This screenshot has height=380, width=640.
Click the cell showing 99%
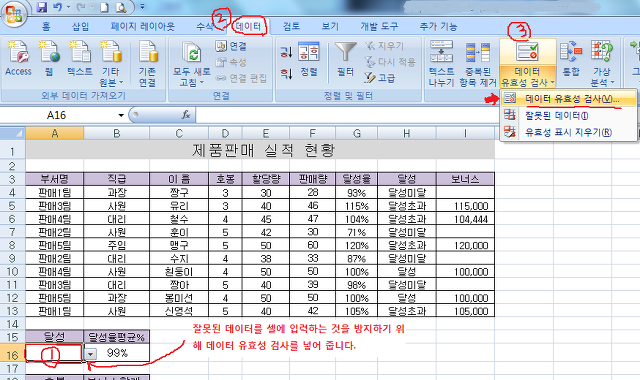pos(117,353)
